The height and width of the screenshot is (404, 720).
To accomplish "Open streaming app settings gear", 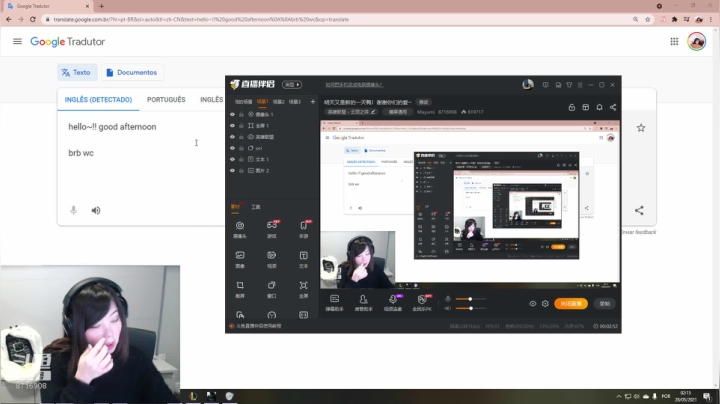I will pos(545,303).
